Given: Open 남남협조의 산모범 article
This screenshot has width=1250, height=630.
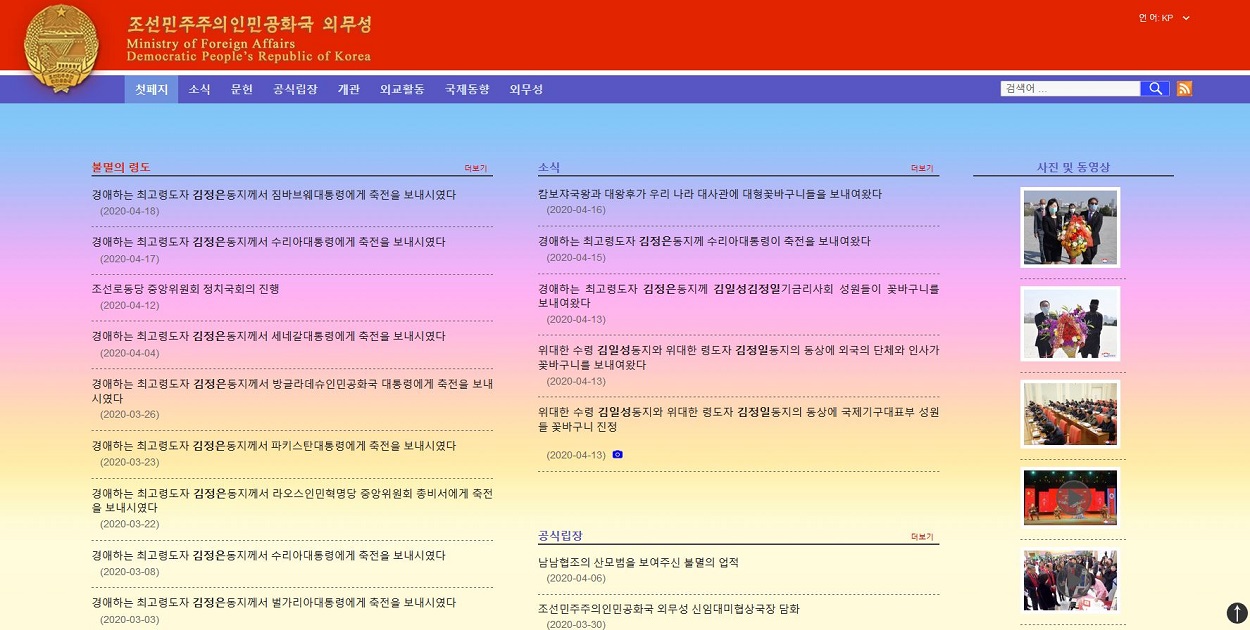Looking at the screenshot, I should (x=638, y=562).
